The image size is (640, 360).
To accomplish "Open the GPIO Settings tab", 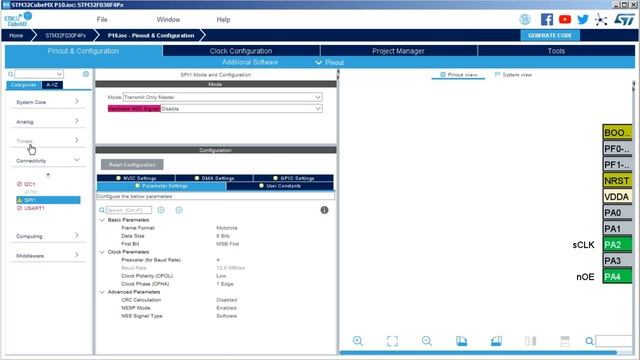I will pyautogui.click(x=293, y=178).
